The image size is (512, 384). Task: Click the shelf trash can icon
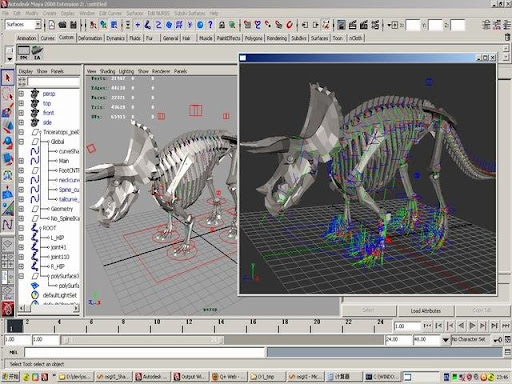point(507,37)
